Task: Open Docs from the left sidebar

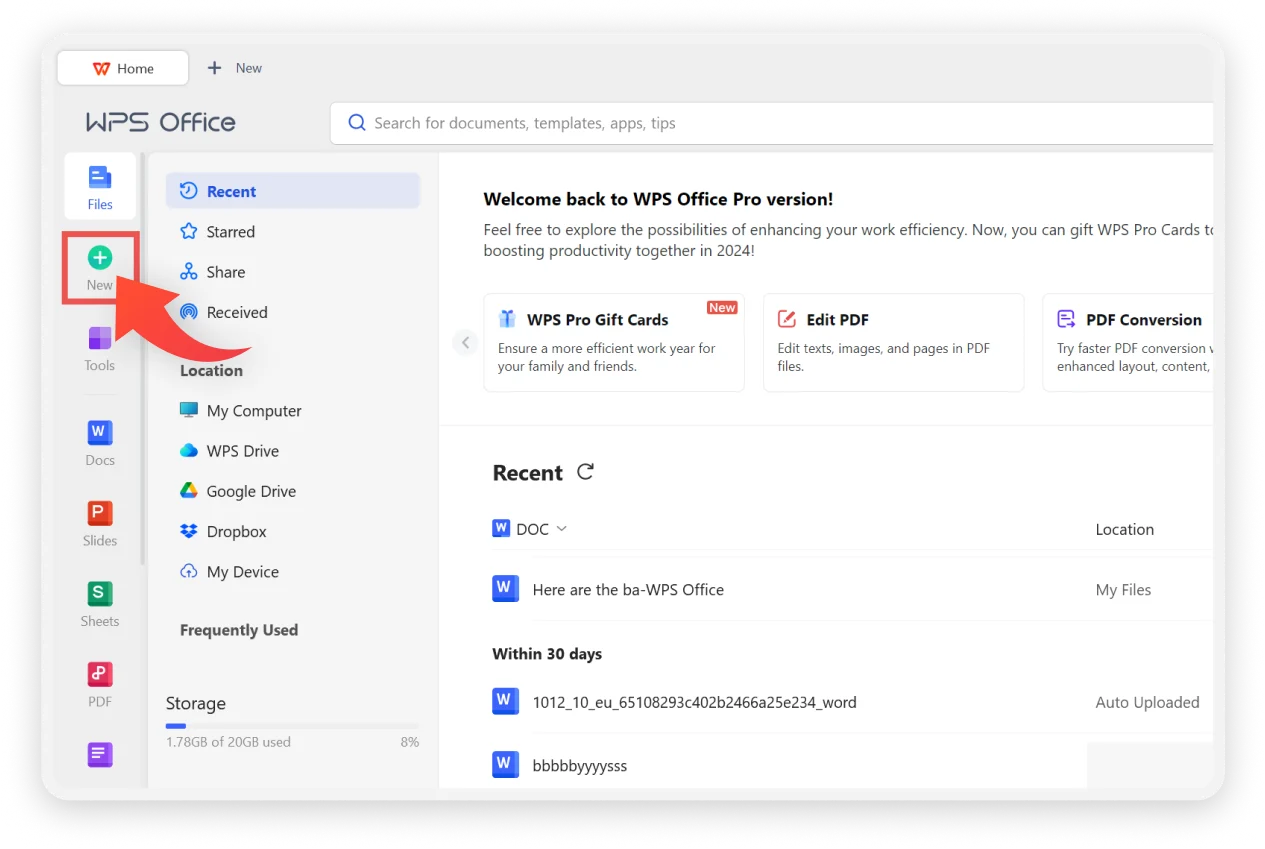Action: 100,442
